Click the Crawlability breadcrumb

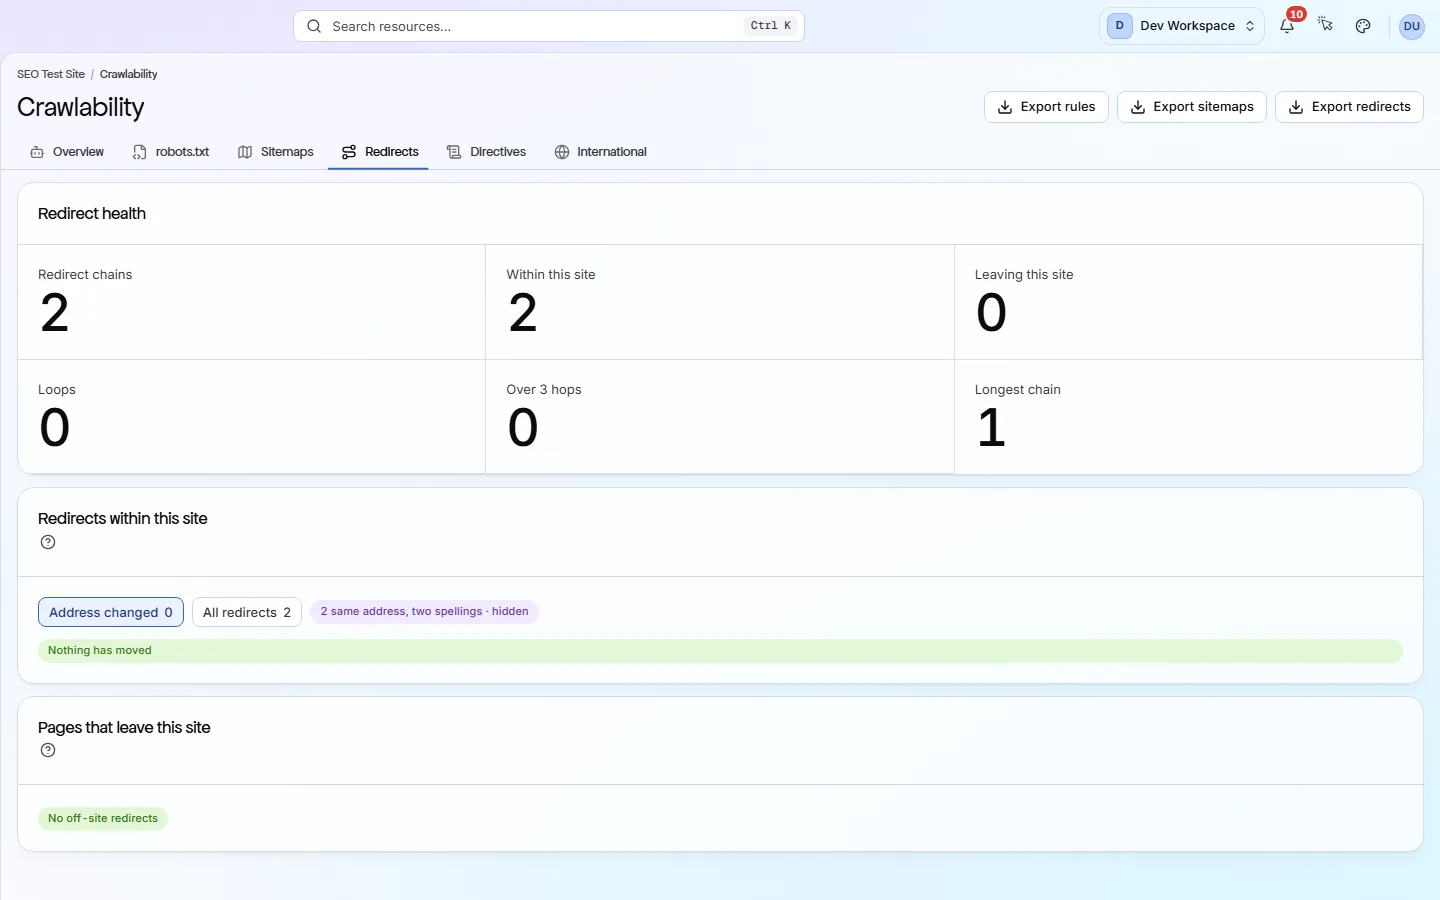click(x=128, y=74)
